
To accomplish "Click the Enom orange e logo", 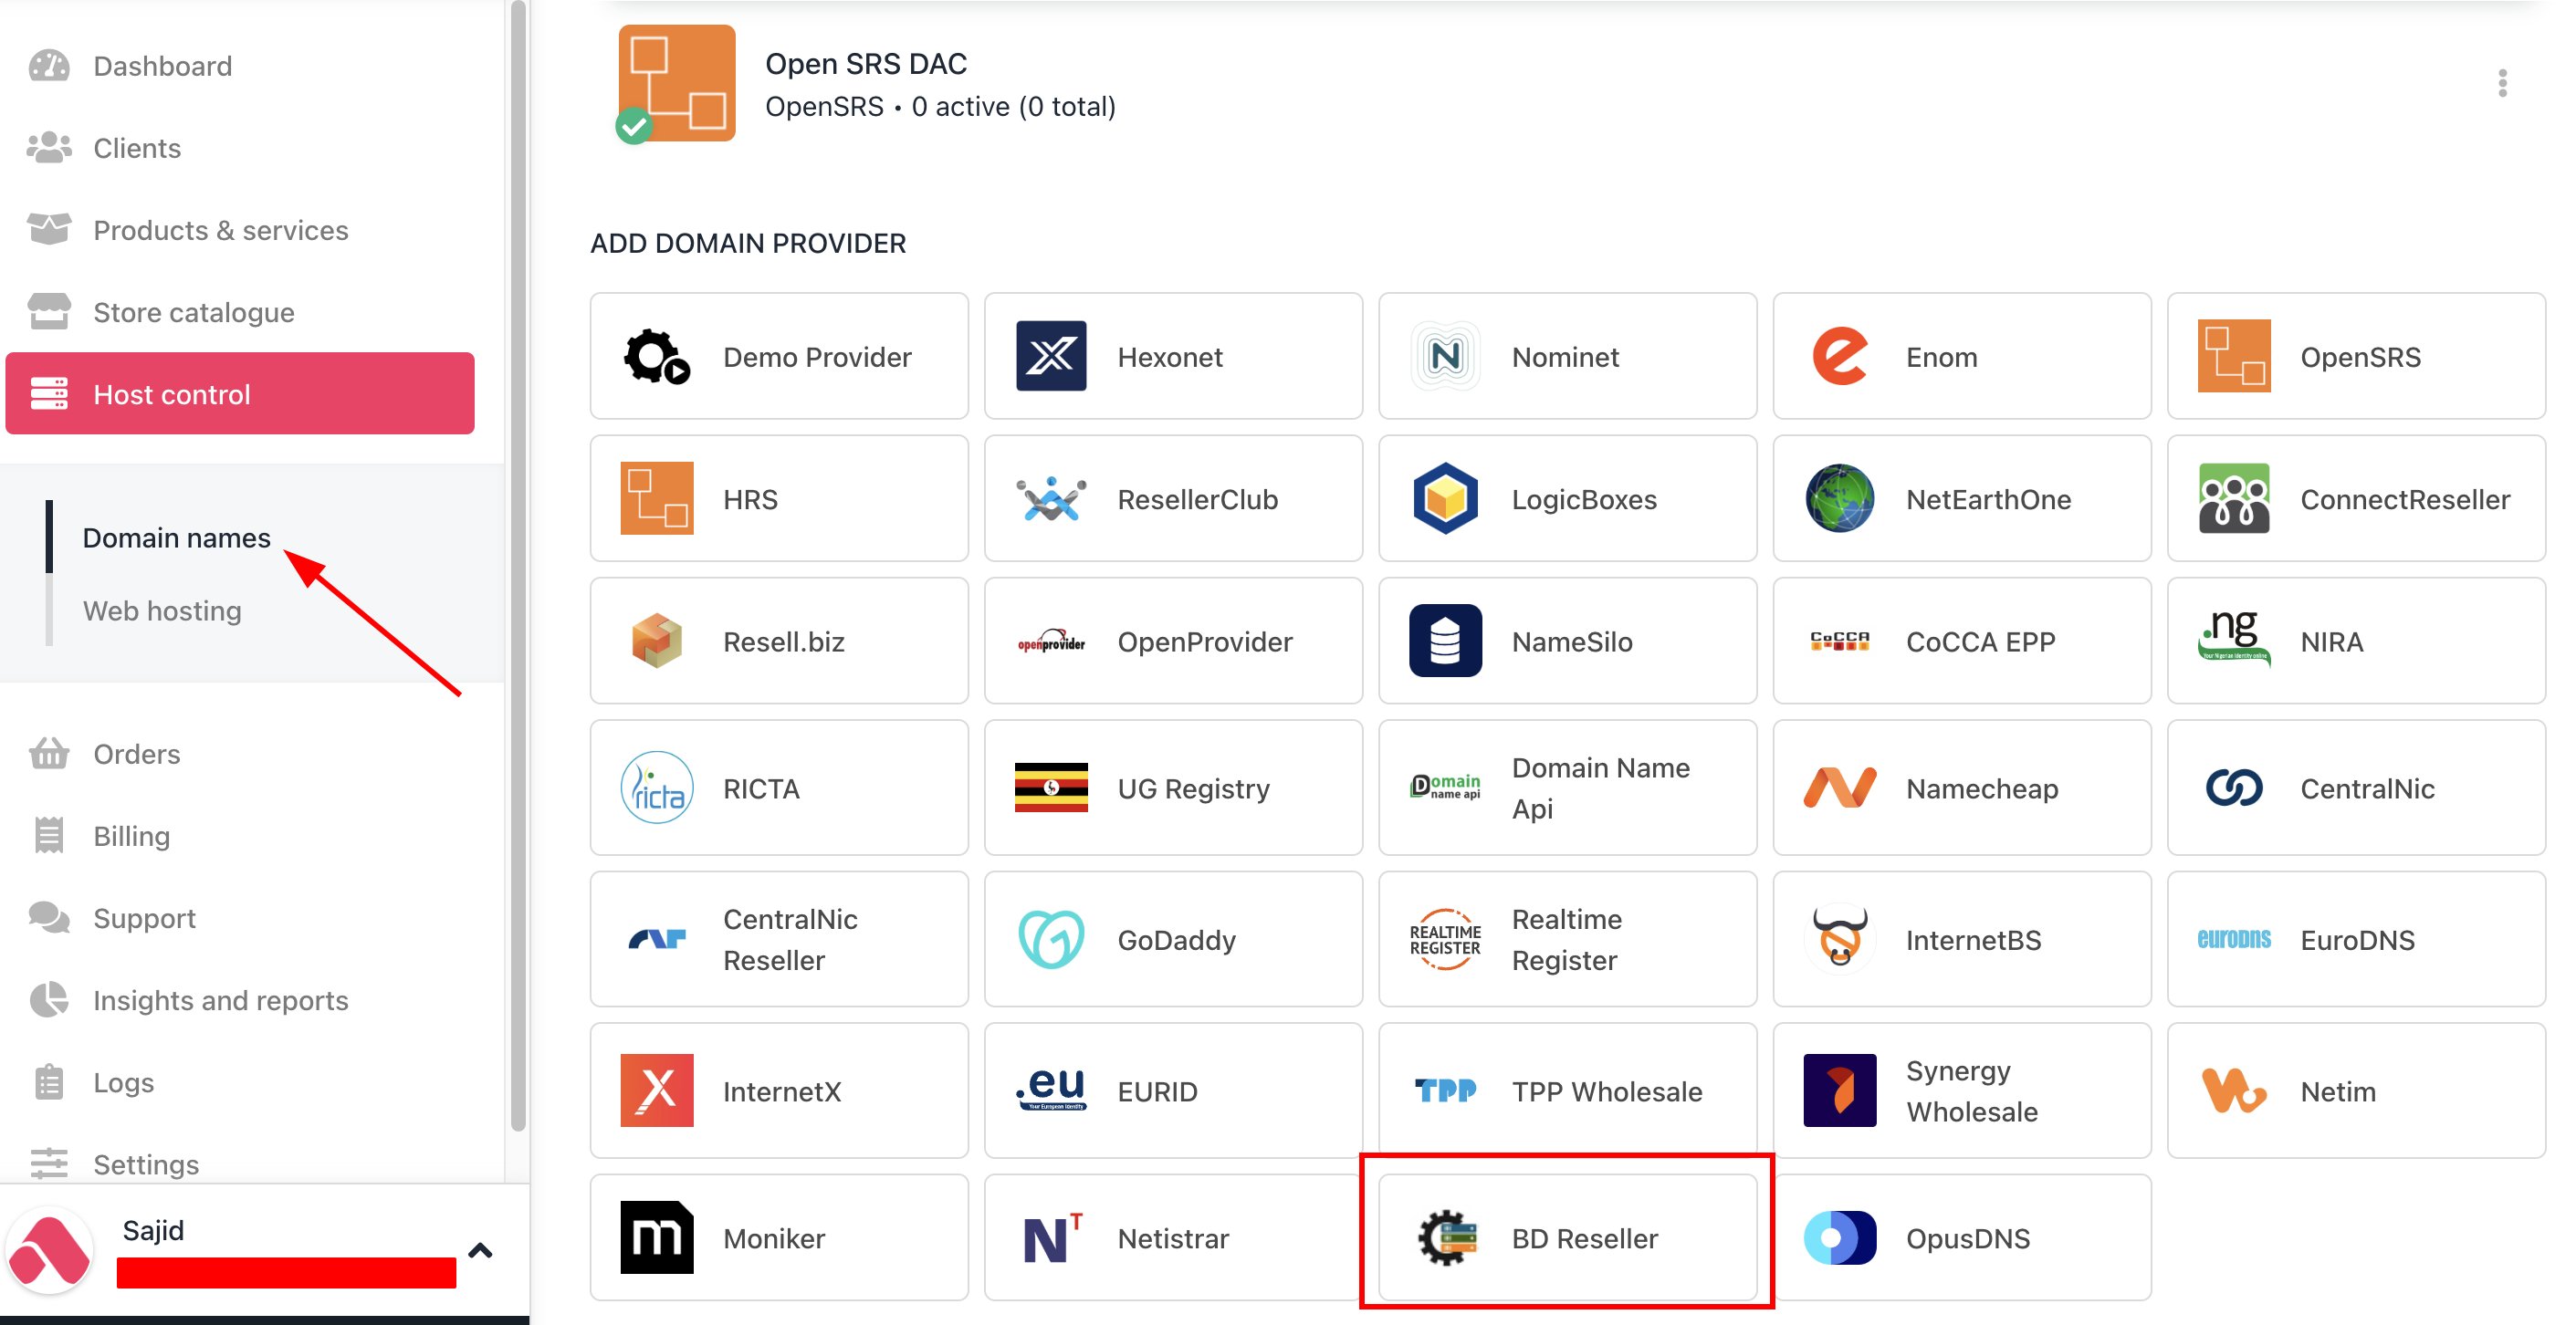I will [1839, 356].
